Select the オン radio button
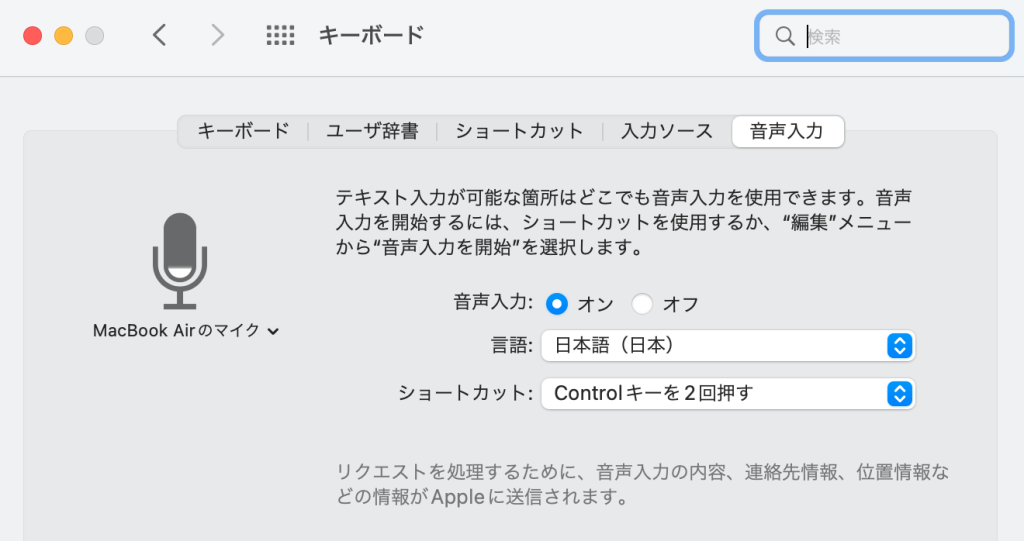1024x541 pixels. 556,304
